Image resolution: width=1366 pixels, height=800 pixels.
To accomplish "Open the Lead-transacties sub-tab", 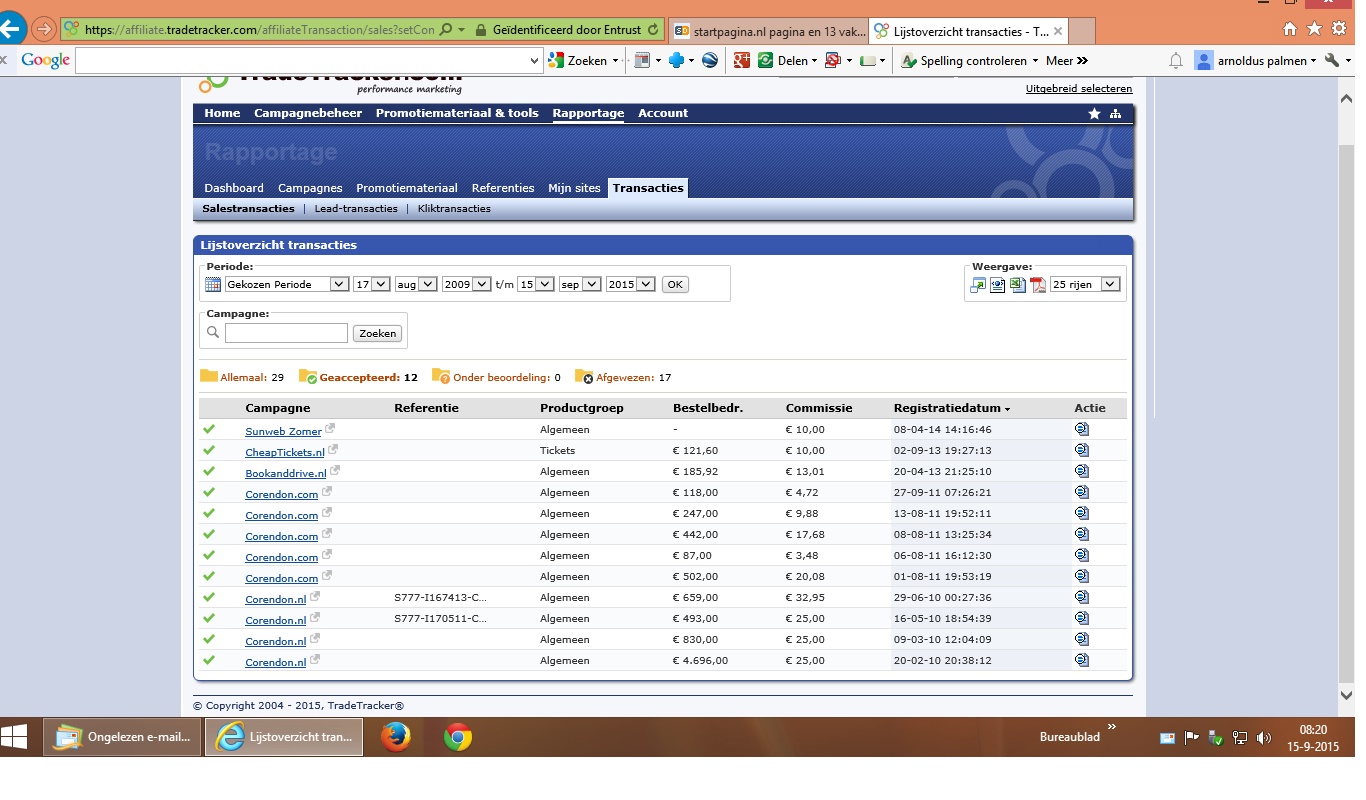I will pos(356,209).
